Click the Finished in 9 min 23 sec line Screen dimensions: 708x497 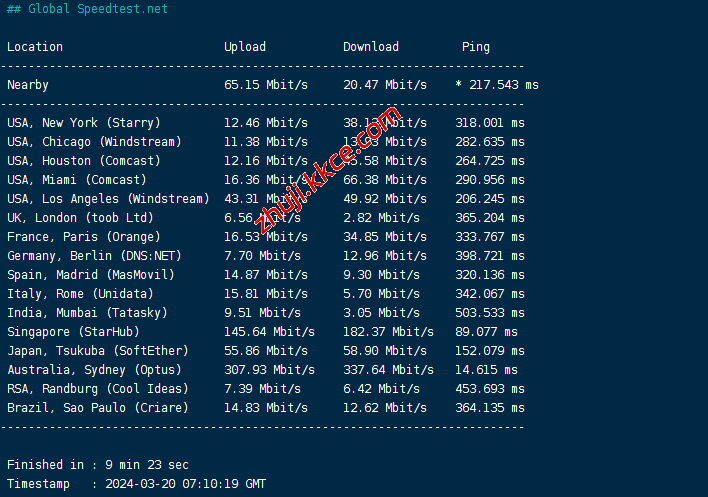[98, 465]
